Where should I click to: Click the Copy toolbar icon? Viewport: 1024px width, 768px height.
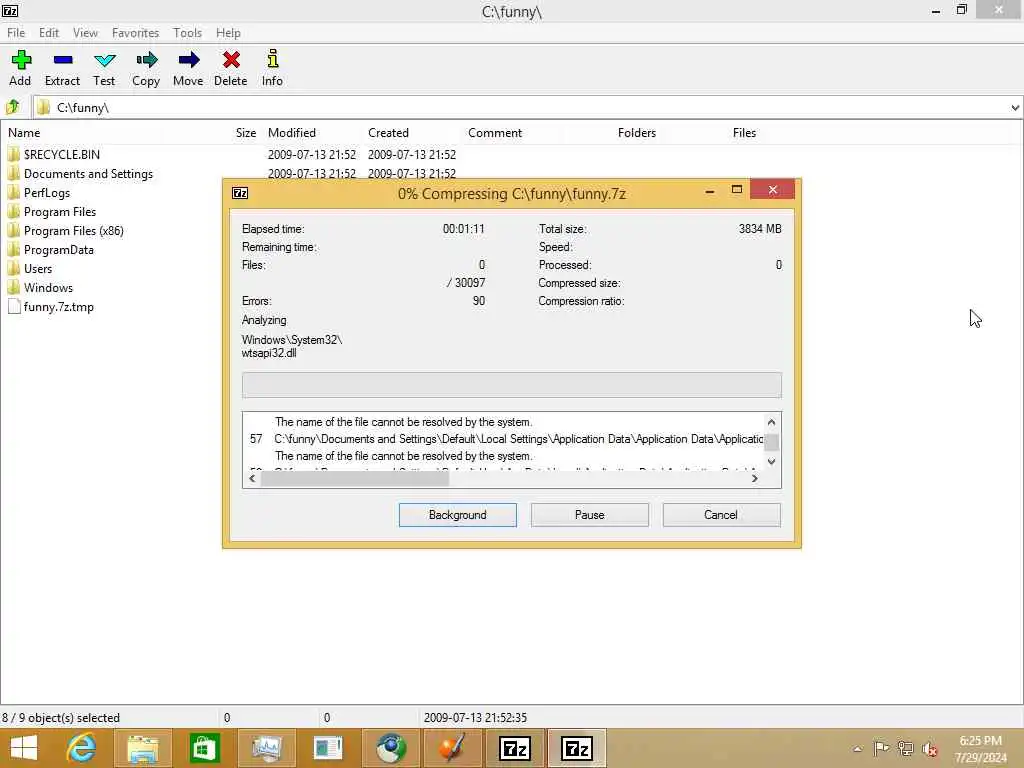[x=146, y=60]
